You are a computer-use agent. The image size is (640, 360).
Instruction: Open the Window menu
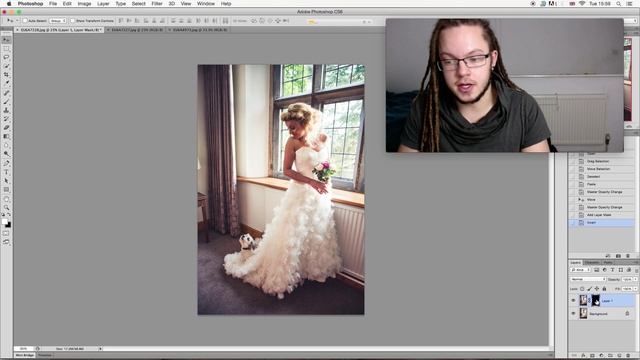[x=206, y=3]
